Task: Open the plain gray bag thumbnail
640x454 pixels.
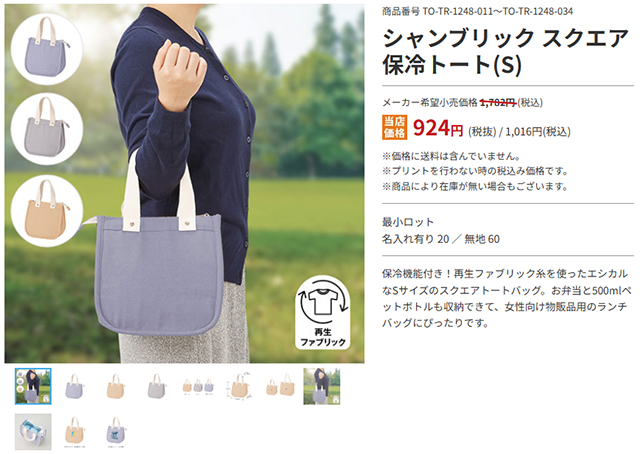Action: 157,386
